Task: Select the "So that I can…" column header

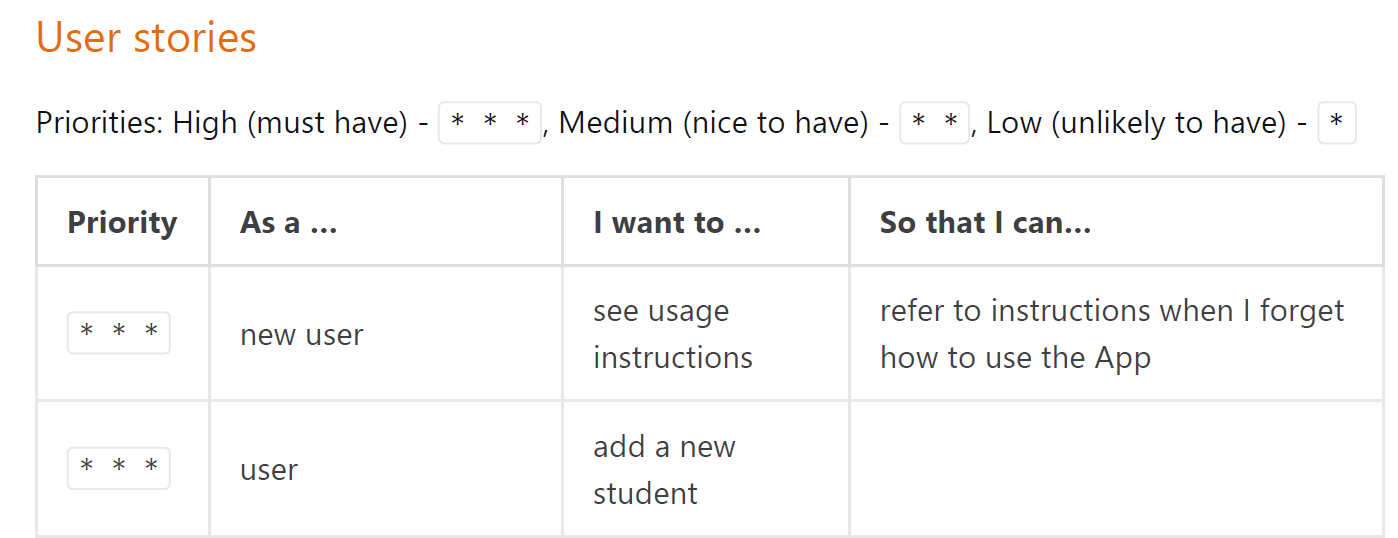Action: pyautogui.click(x=985, y=222)
